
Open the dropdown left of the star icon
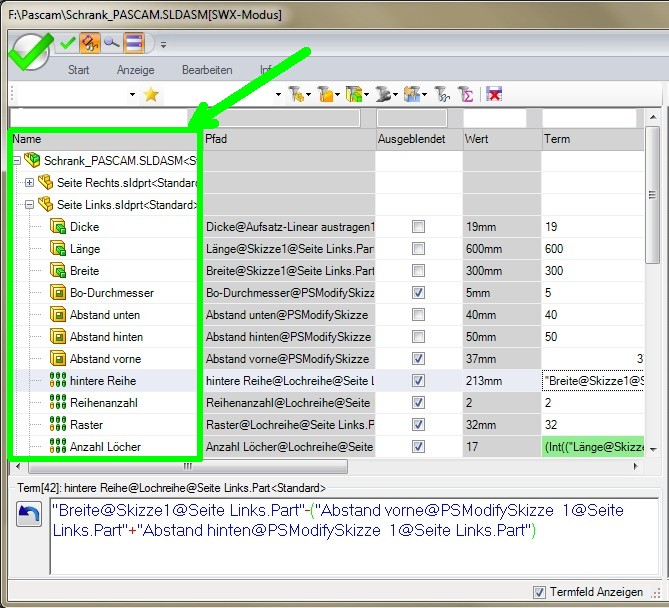(132, 95)
